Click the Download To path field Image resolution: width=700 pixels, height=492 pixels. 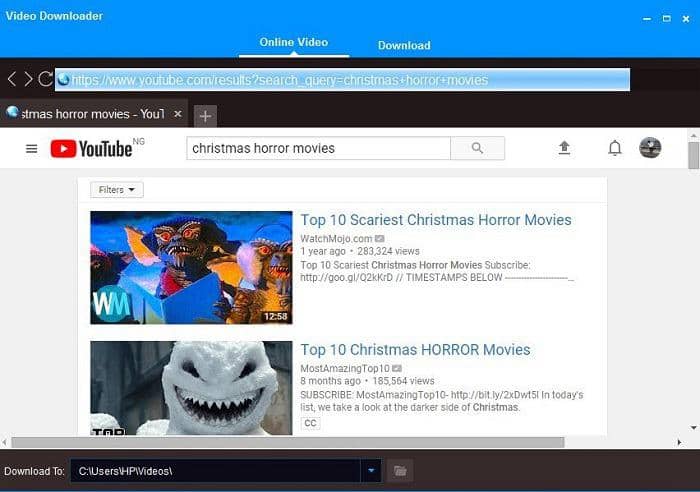coord(215,471)
